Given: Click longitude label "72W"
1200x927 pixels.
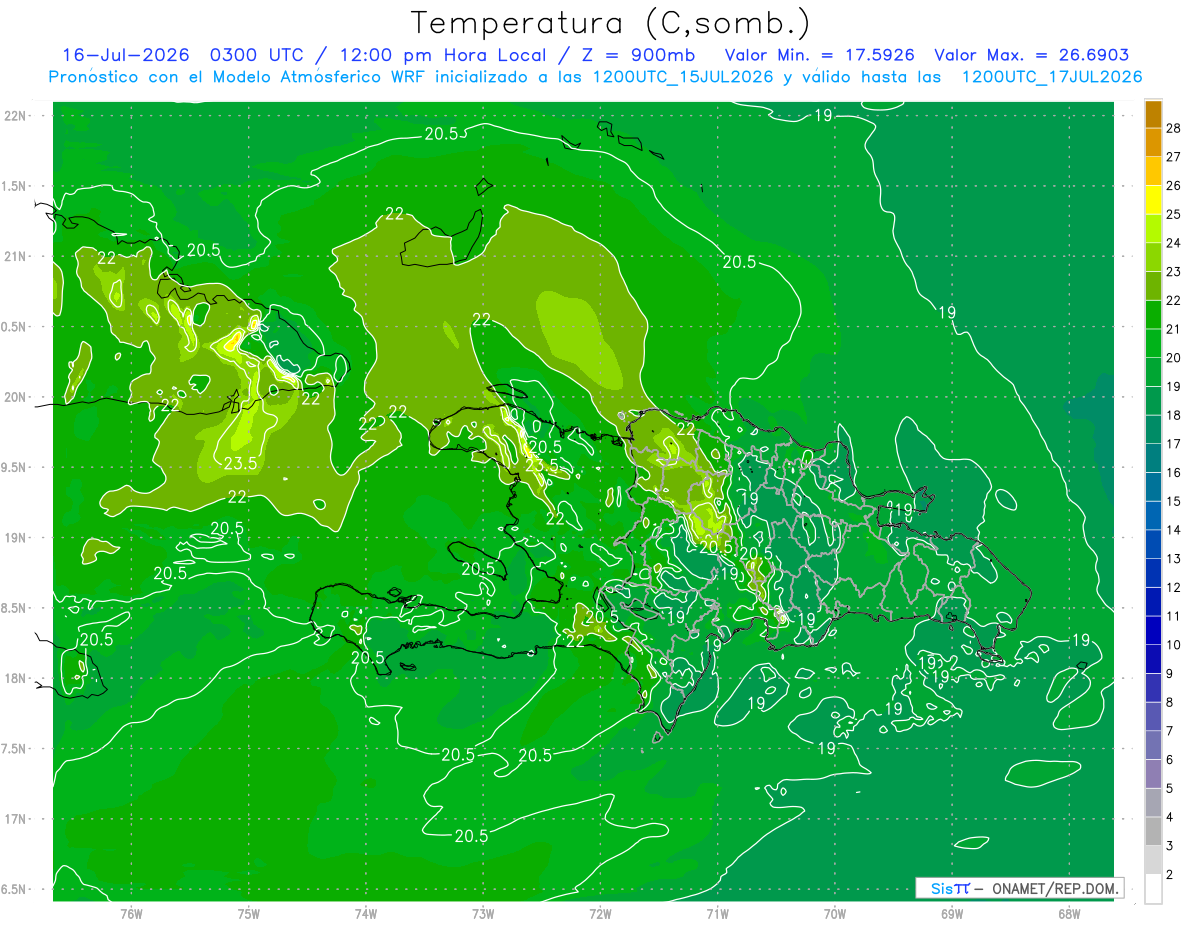Looking at the screenshot, I should point(600,914).
